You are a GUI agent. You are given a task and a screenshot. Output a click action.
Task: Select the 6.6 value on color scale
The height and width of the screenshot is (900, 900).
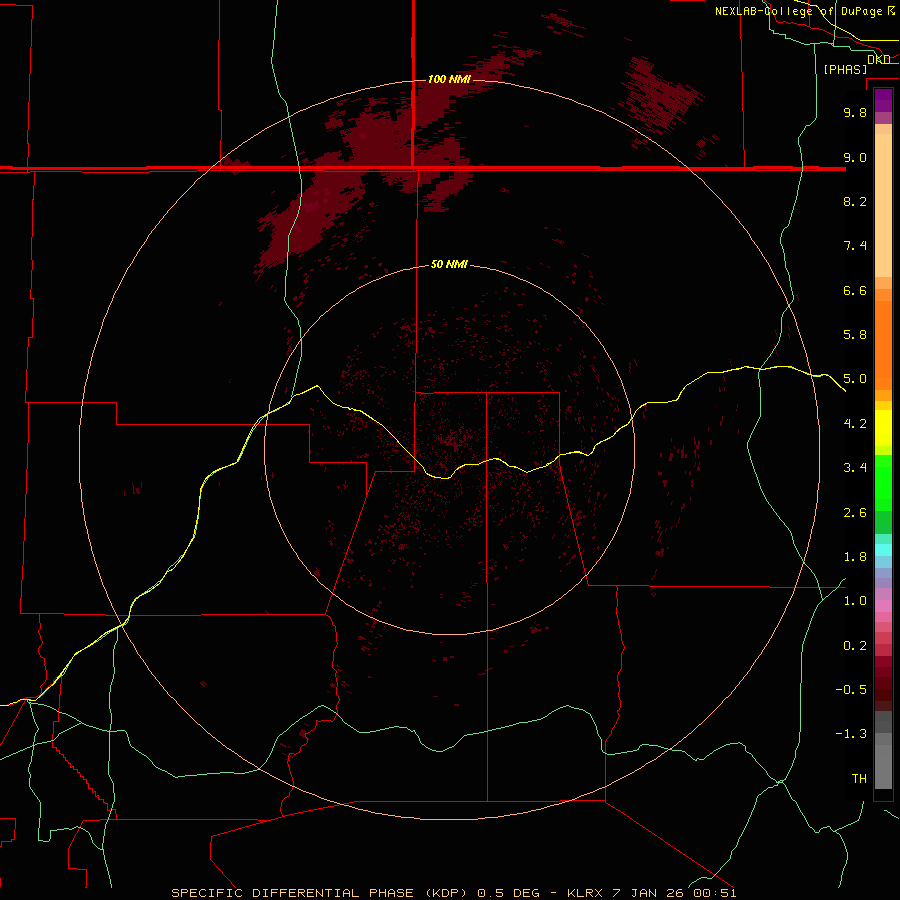[855, 290]
